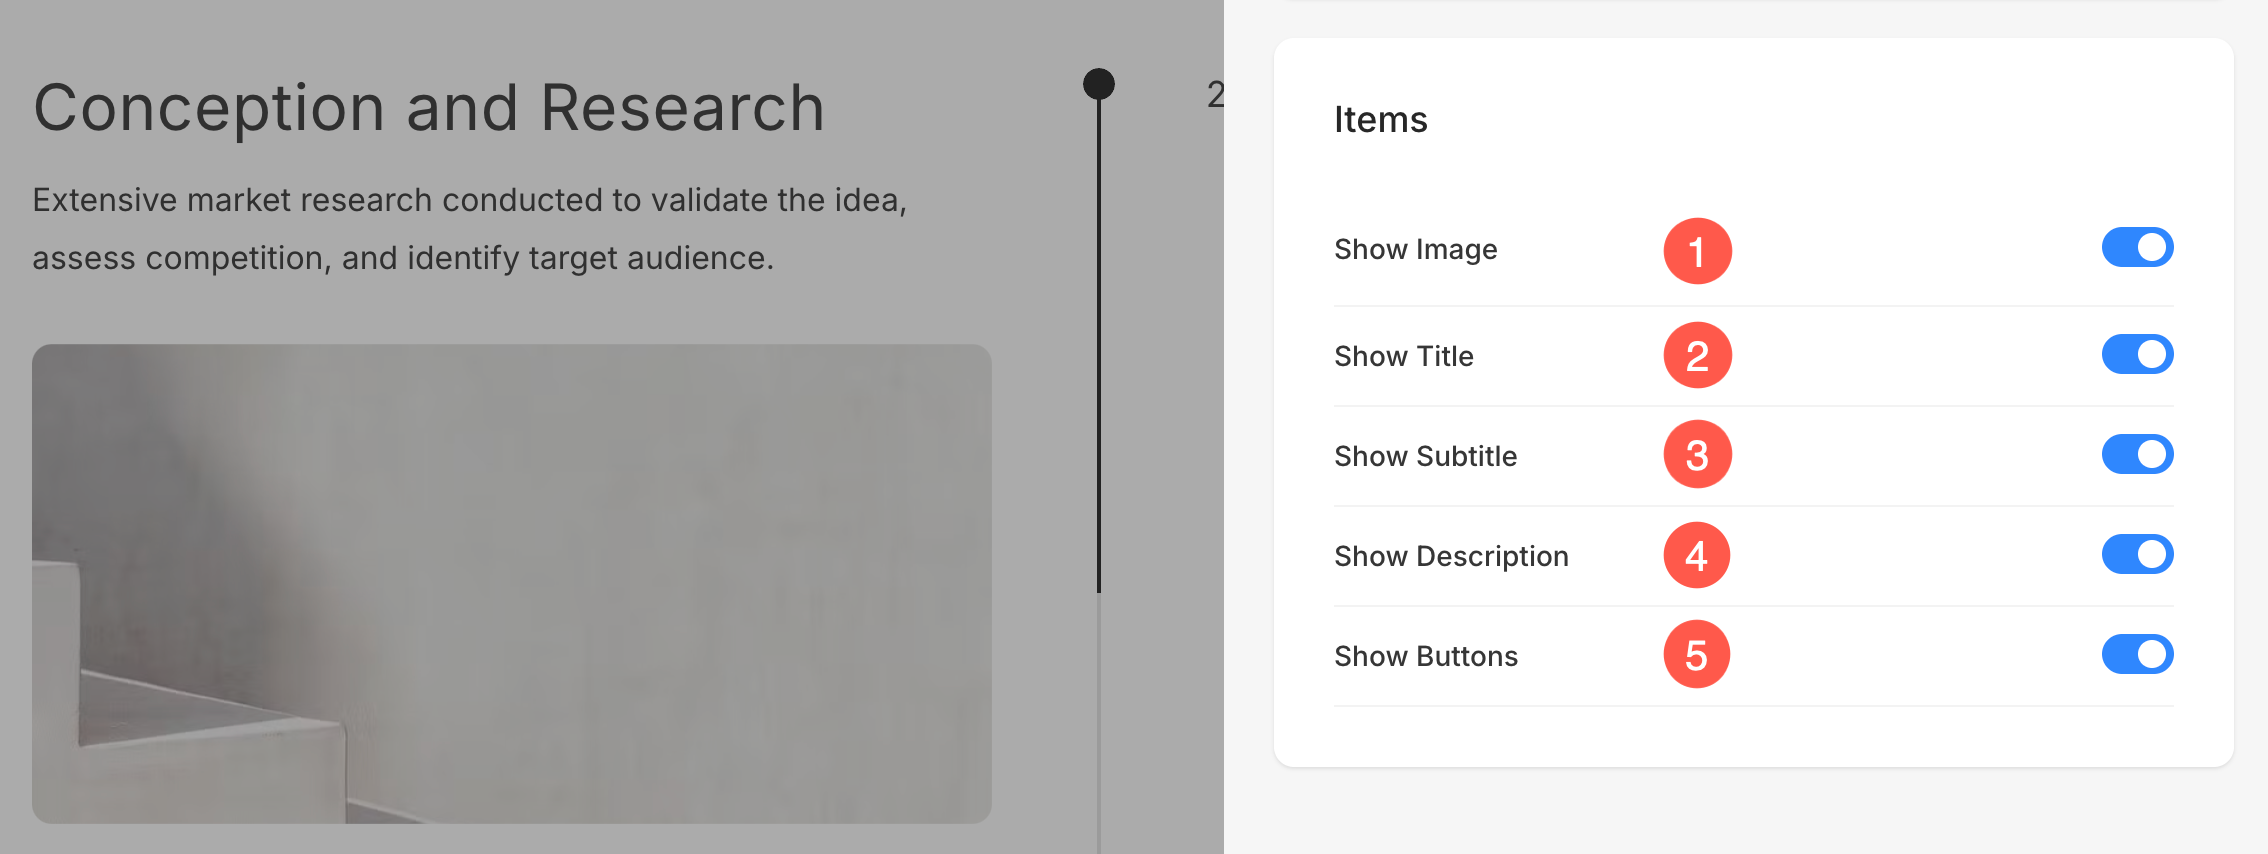Disable the Show Title toggle
The width and height of the screenshot is (2268, 854).
coord(2137,354)
